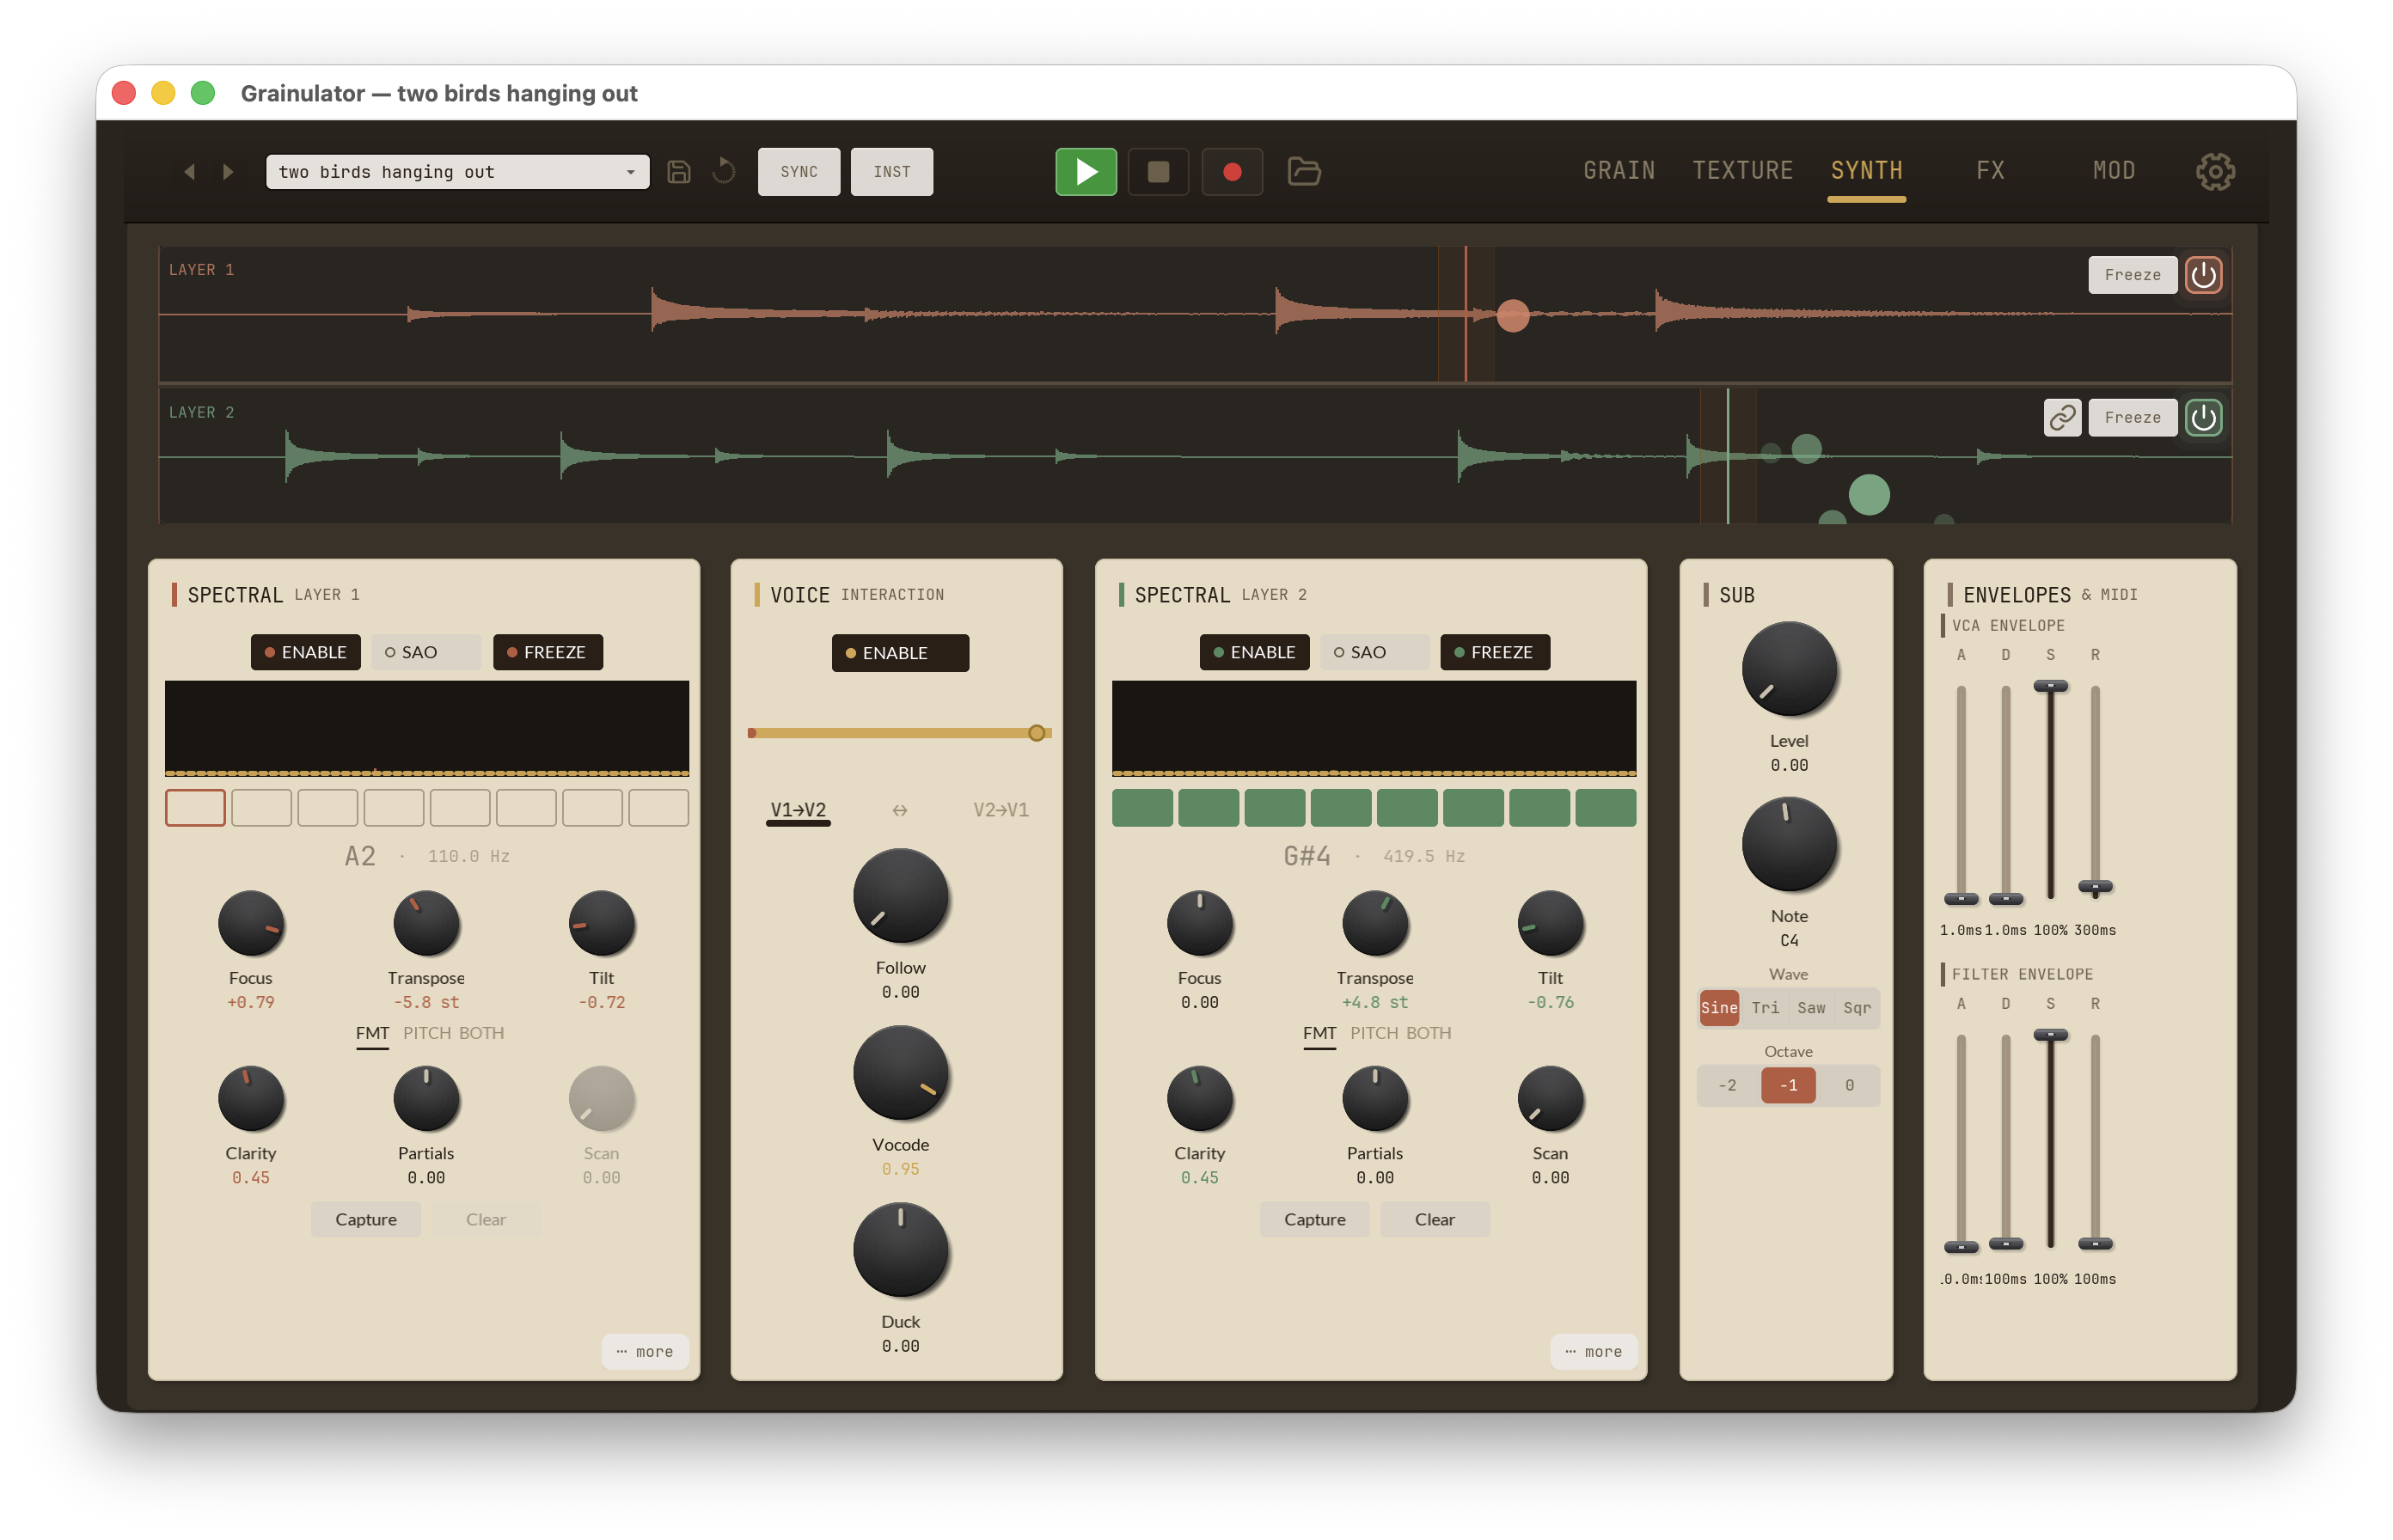This screenshot has height=1540, width=2393.
Task: Select the Saw wave for Sub
Action: click(x=1811, y=1007)
